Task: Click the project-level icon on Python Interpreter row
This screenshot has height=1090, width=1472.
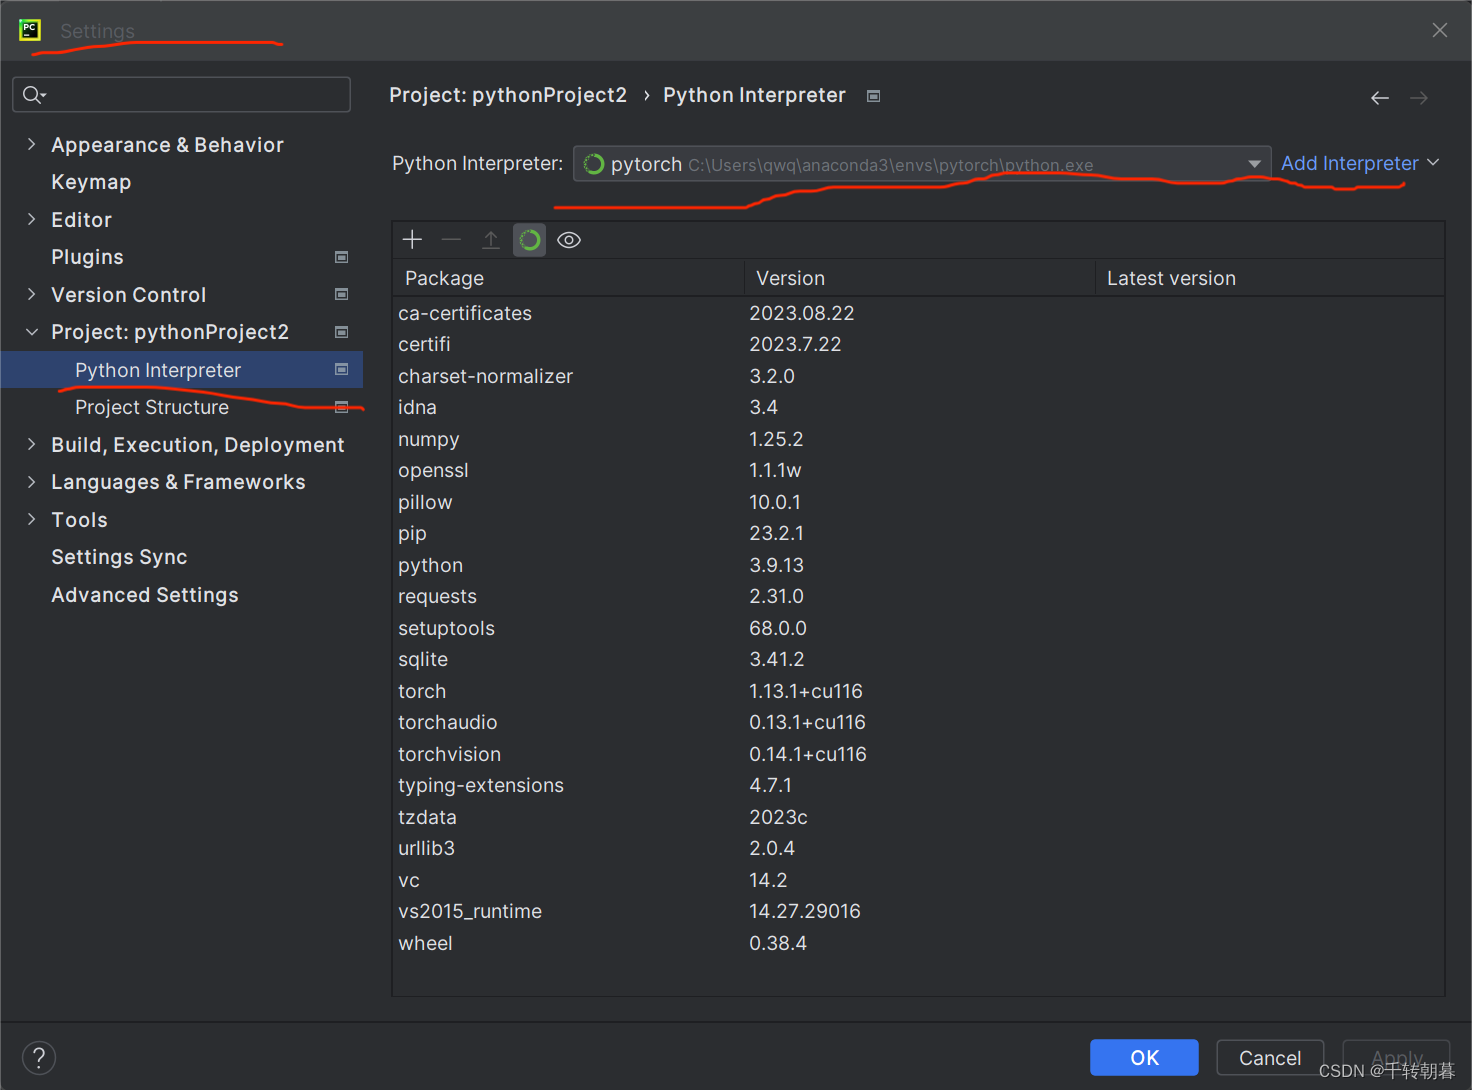Action: point(341,370)
